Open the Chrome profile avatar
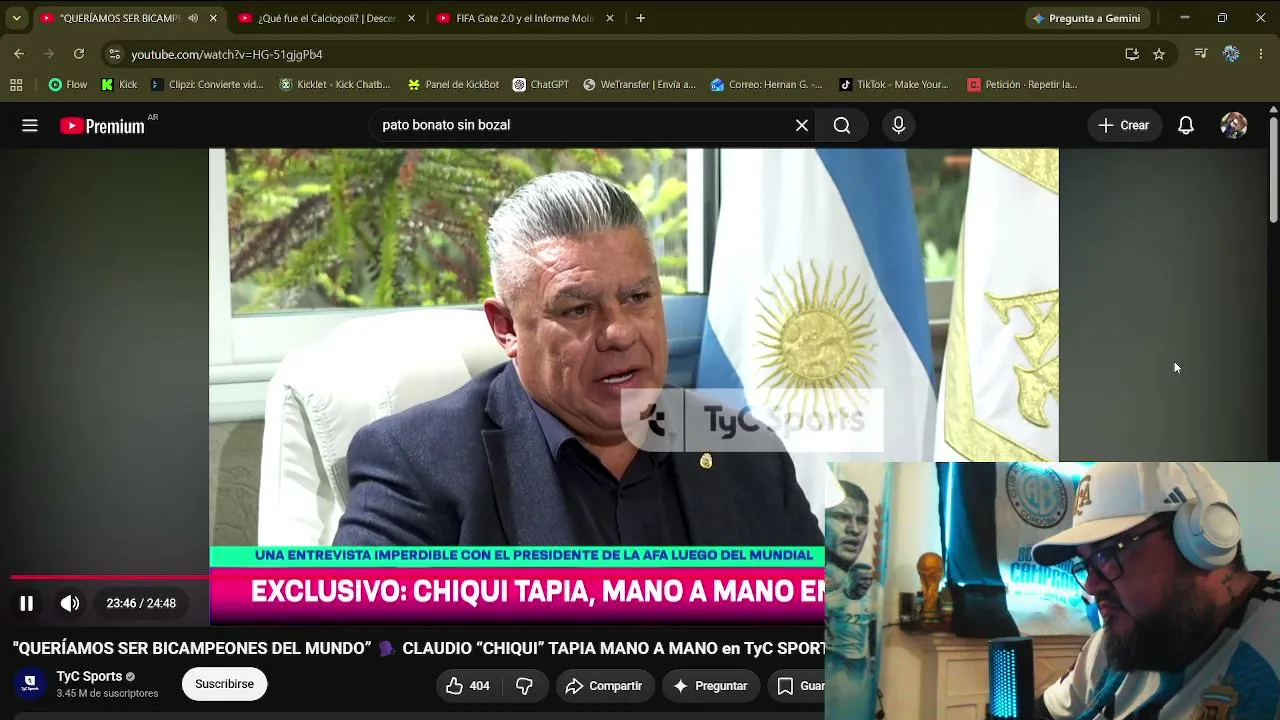 [1231, 54]
